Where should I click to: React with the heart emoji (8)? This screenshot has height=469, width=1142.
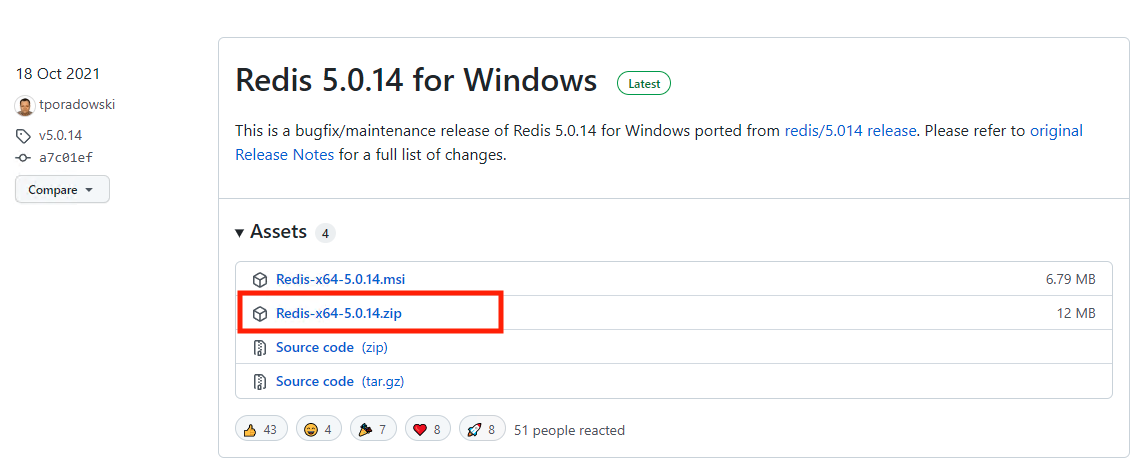427,430
